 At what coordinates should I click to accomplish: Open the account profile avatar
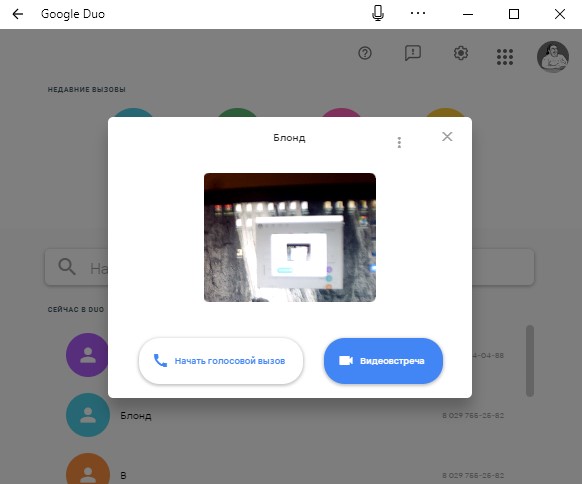coord(553,57)
